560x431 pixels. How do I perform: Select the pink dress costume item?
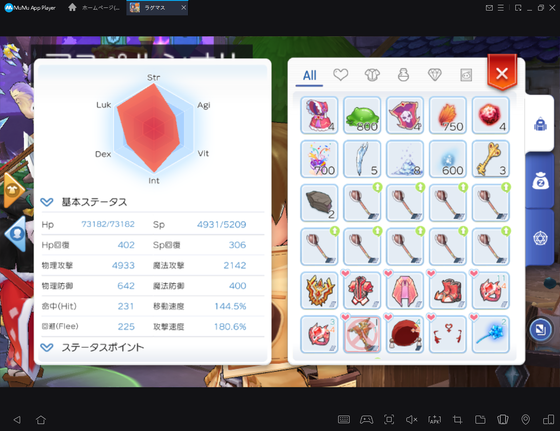click(319, 115)
